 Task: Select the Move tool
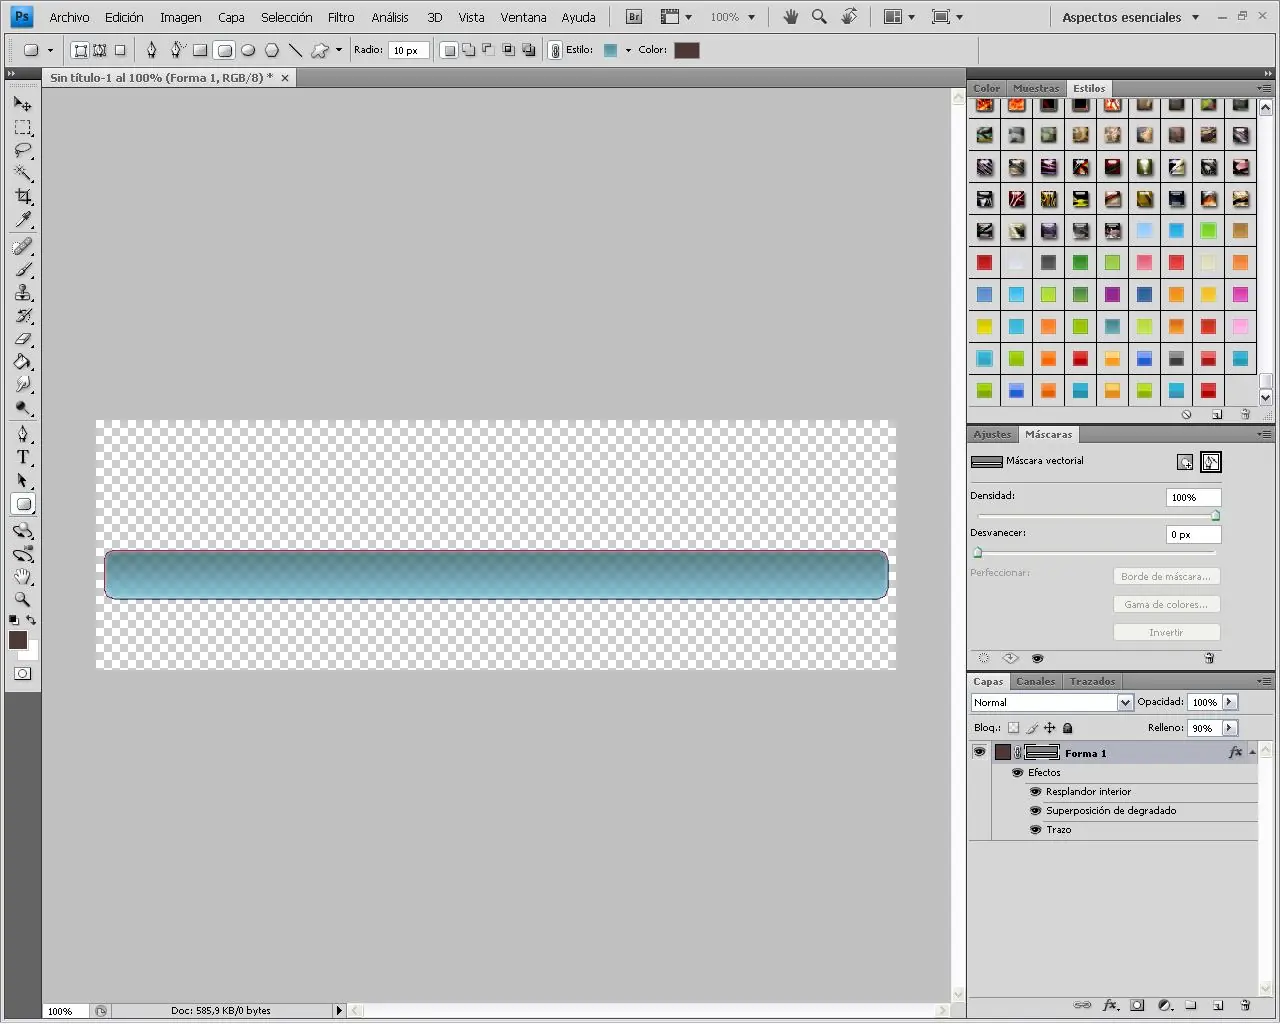22,104
